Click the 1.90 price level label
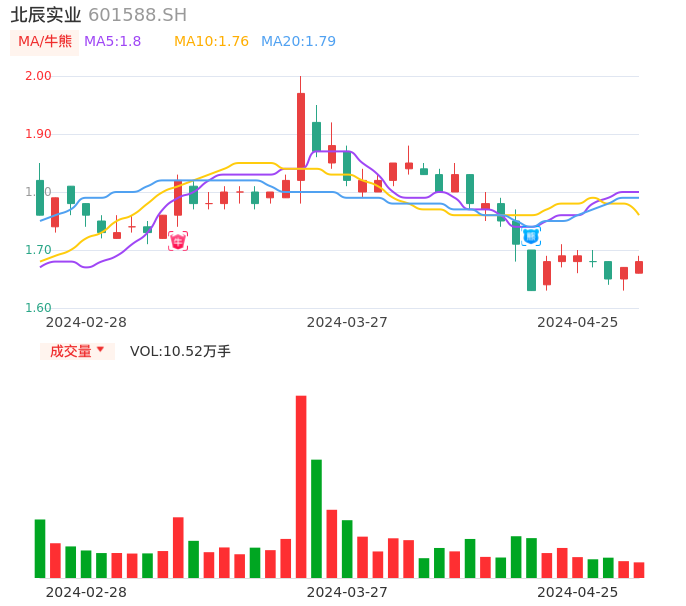 click(37, 134)
